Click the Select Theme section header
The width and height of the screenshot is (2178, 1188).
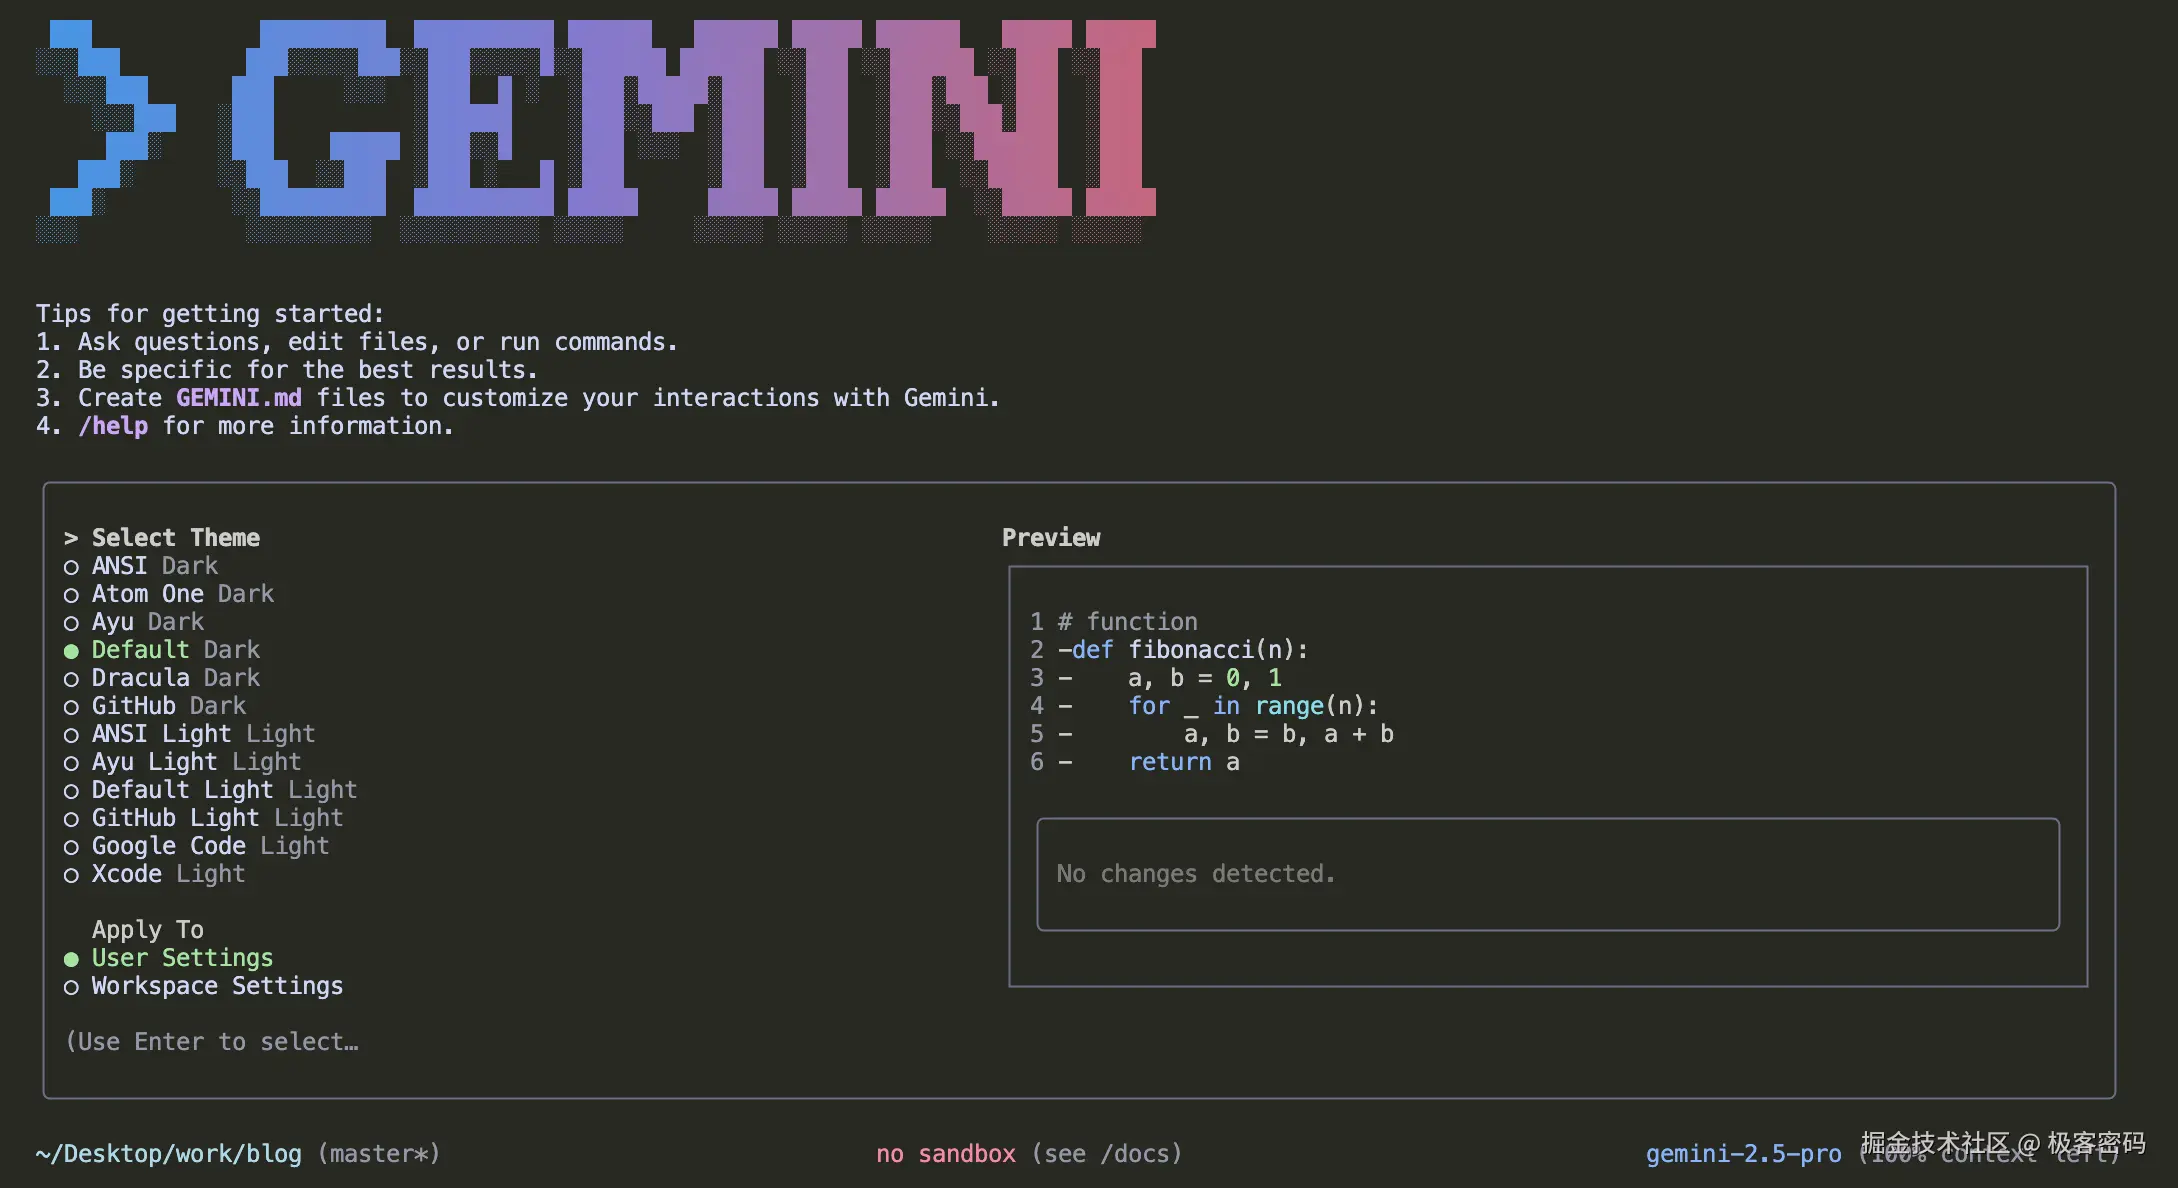(175, 538)
